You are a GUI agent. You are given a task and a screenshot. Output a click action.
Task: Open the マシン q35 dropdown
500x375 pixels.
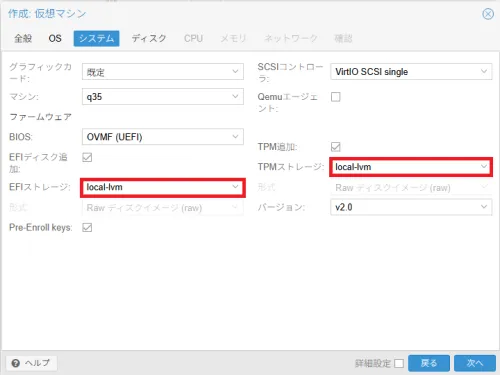point(163,97)
